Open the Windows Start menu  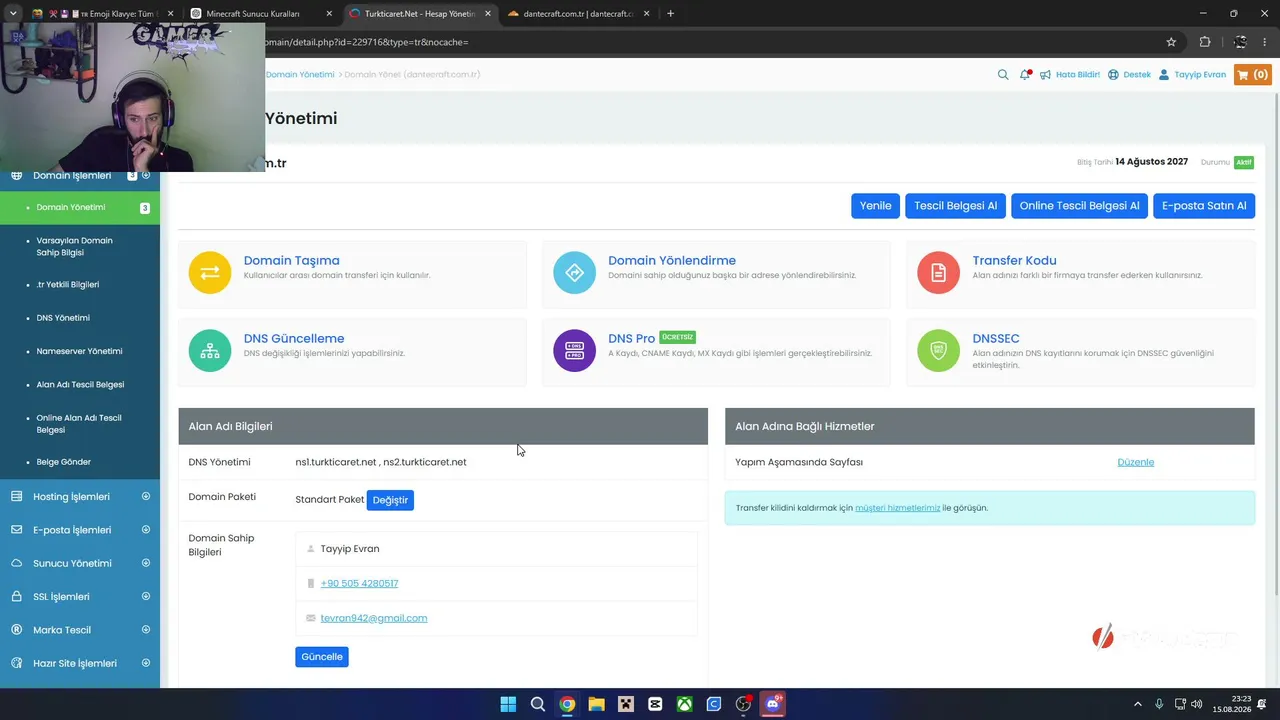(x=508, y=704)
